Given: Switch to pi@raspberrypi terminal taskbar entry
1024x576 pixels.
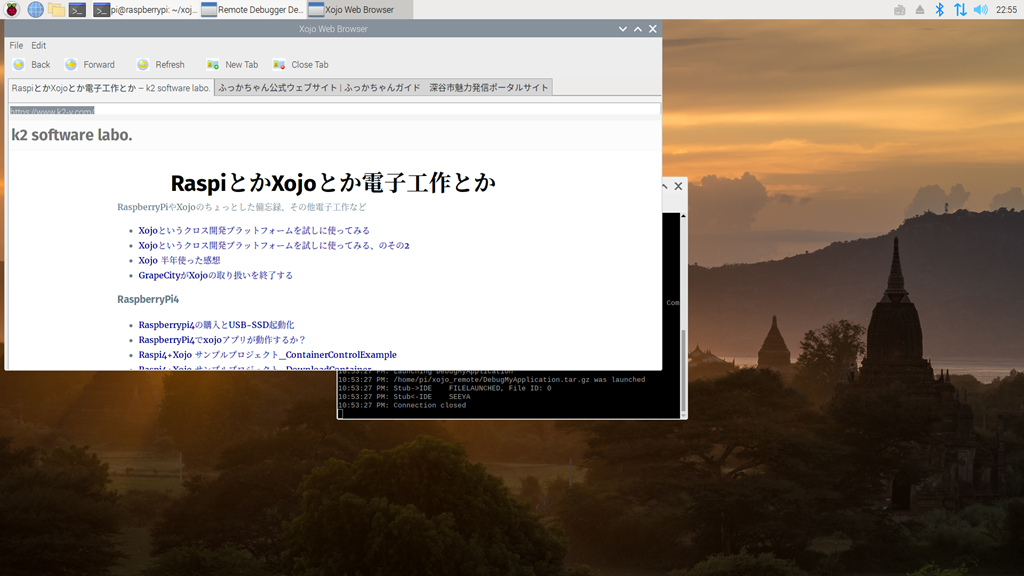Looking at the screenshot, I should point(144,9).
